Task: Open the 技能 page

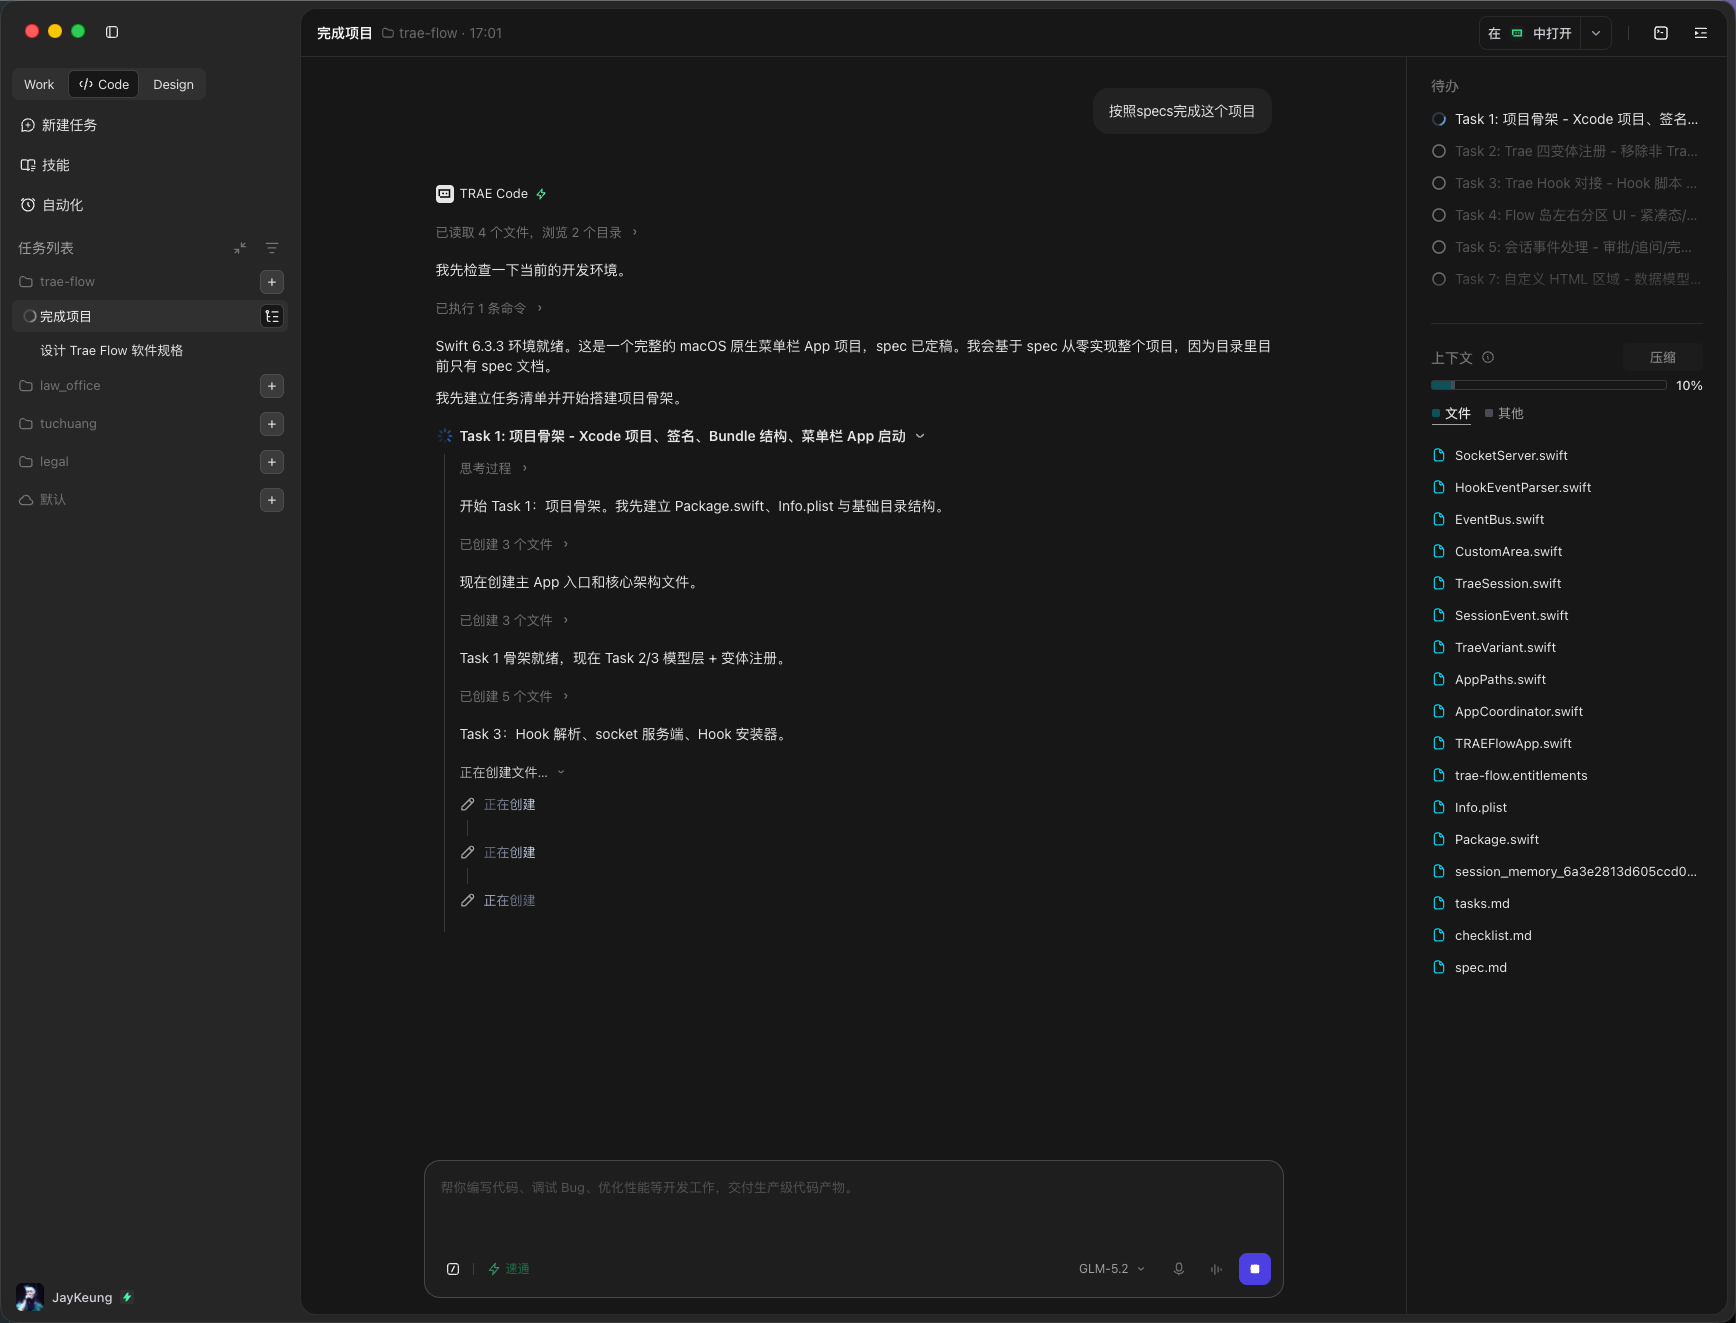Action: 55,165
